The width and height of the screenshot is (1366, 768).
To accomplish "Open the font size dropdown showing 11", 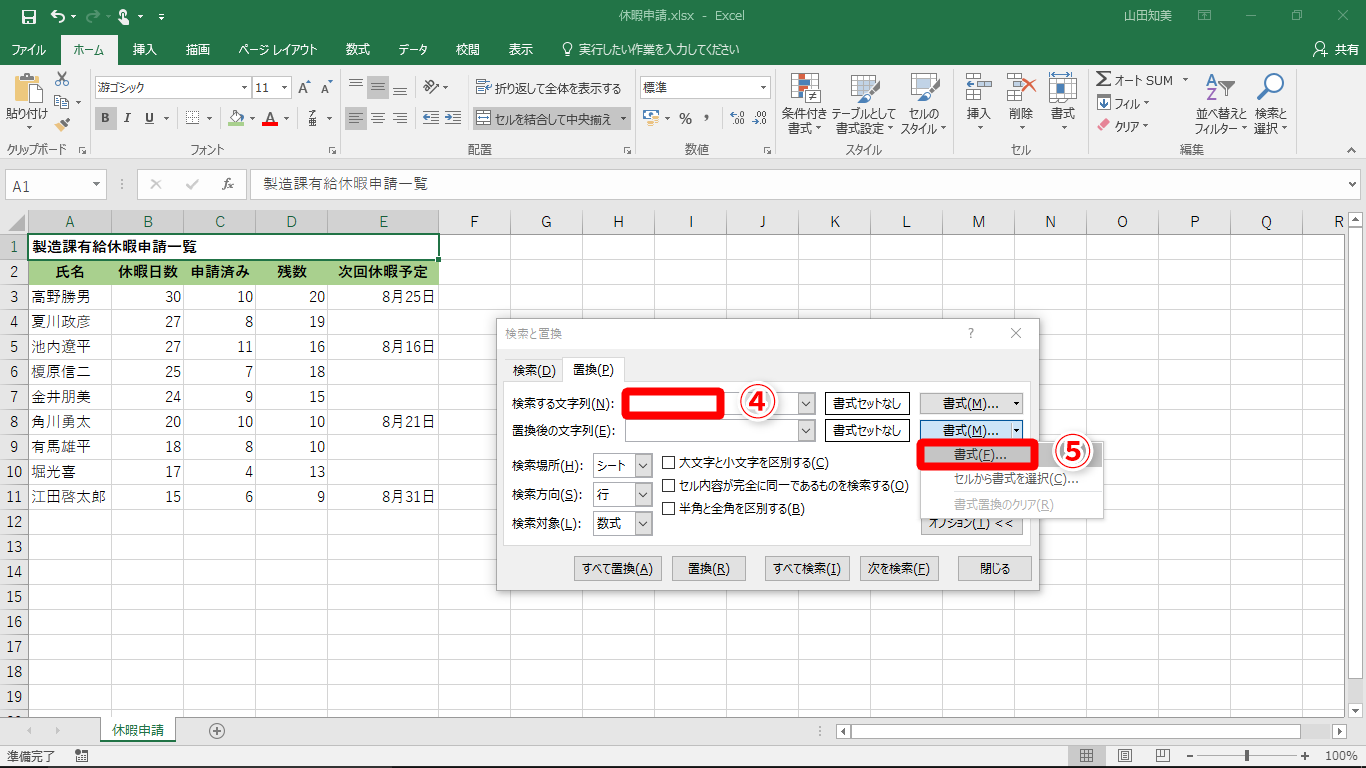I will pyautogui.click(x=285, y=88).
